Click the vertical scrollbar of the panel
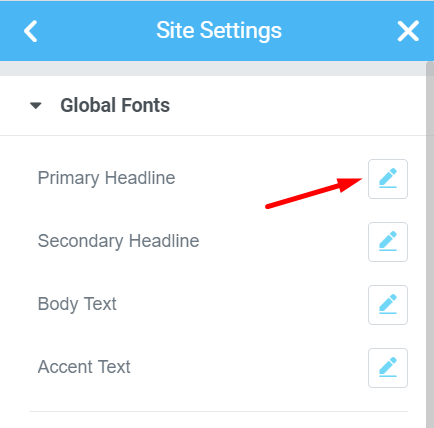 click(x=430, y=245)
